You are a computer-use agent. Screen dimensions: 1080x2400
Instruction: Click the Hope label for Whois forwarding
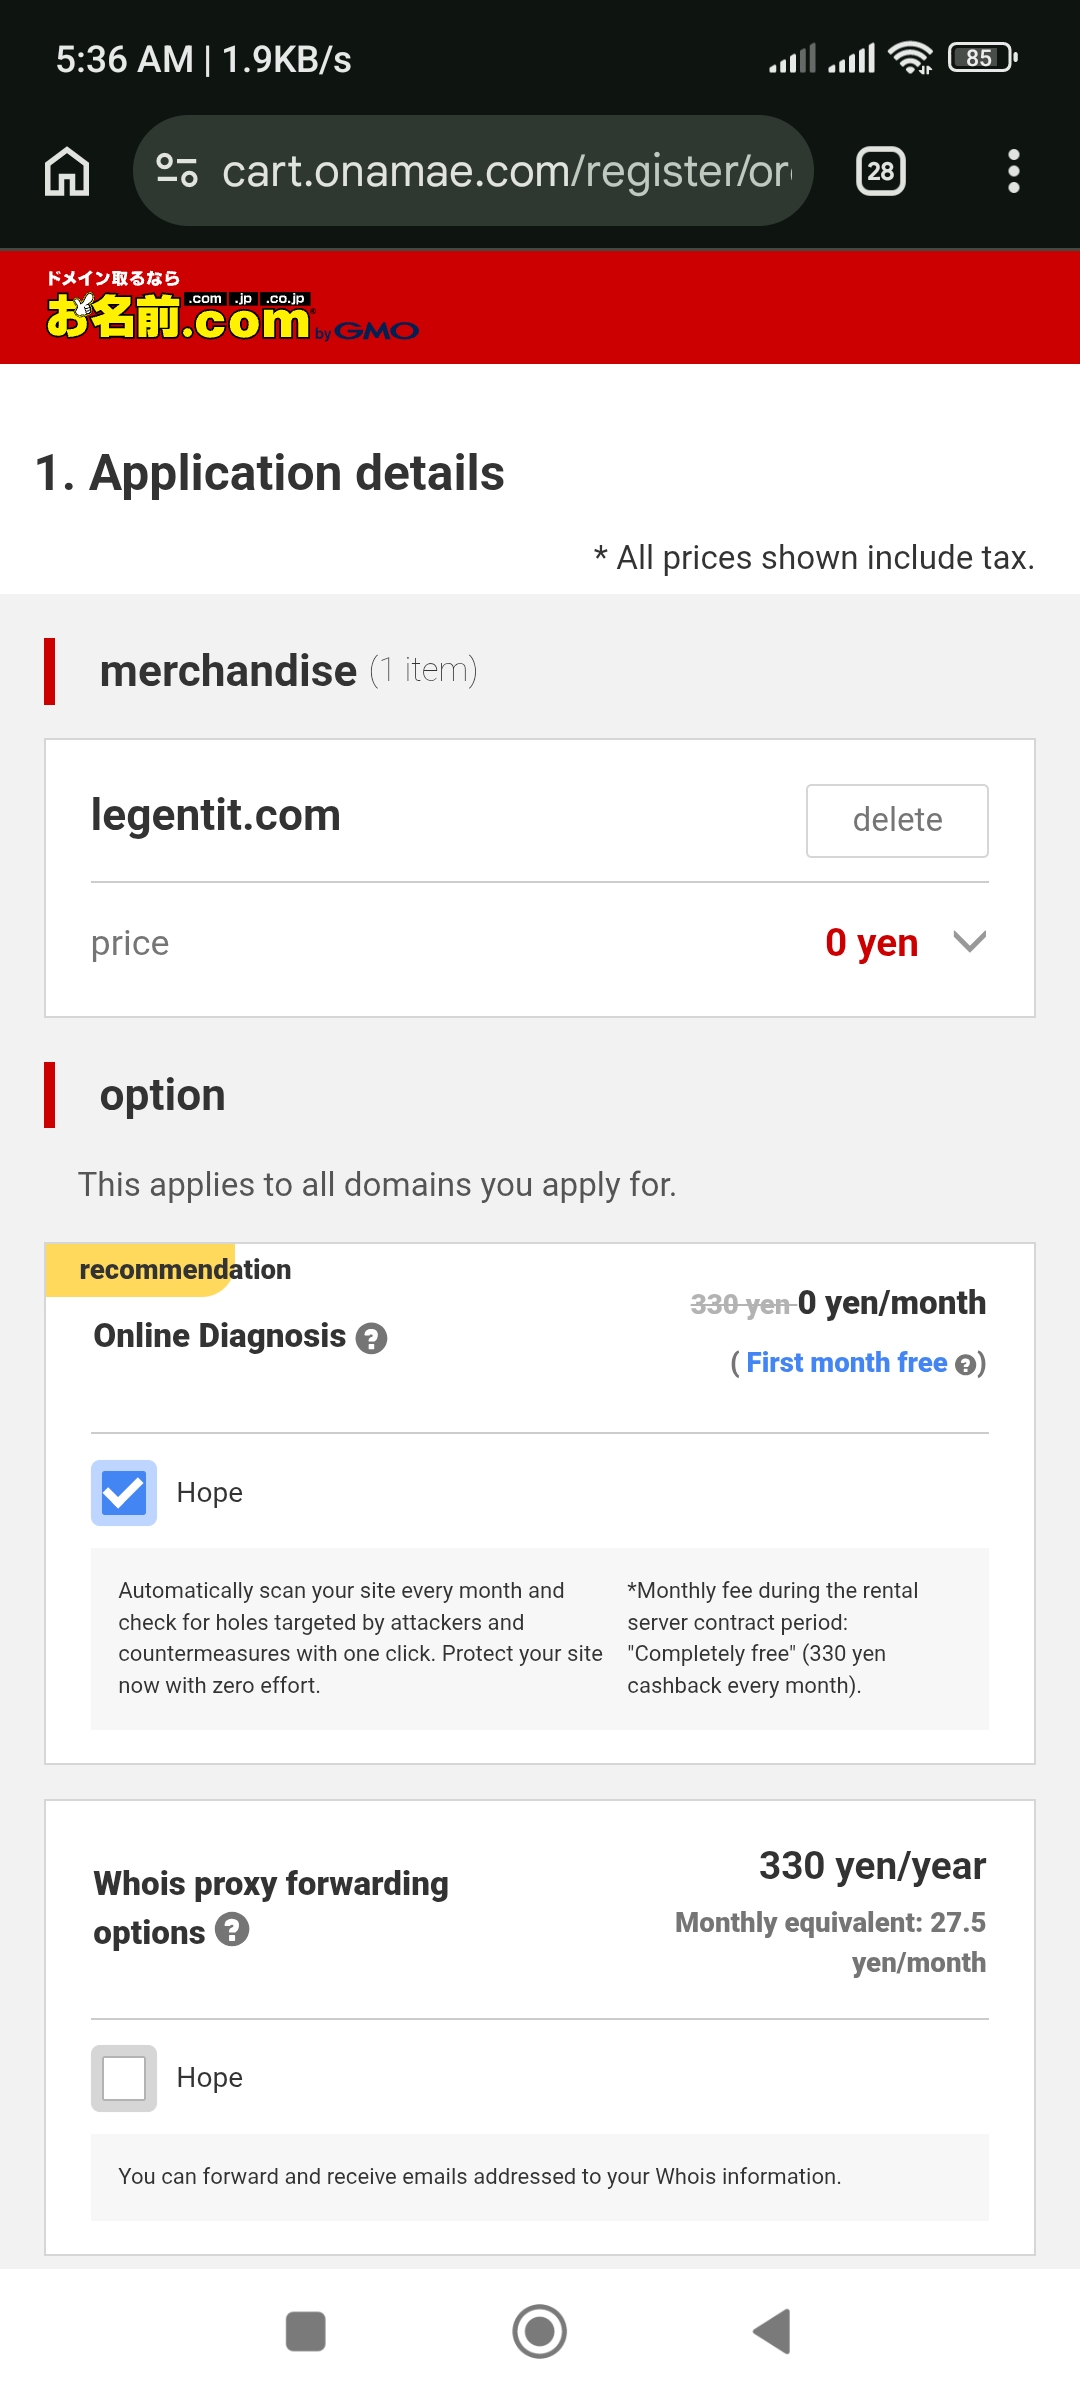(210, 2078)
